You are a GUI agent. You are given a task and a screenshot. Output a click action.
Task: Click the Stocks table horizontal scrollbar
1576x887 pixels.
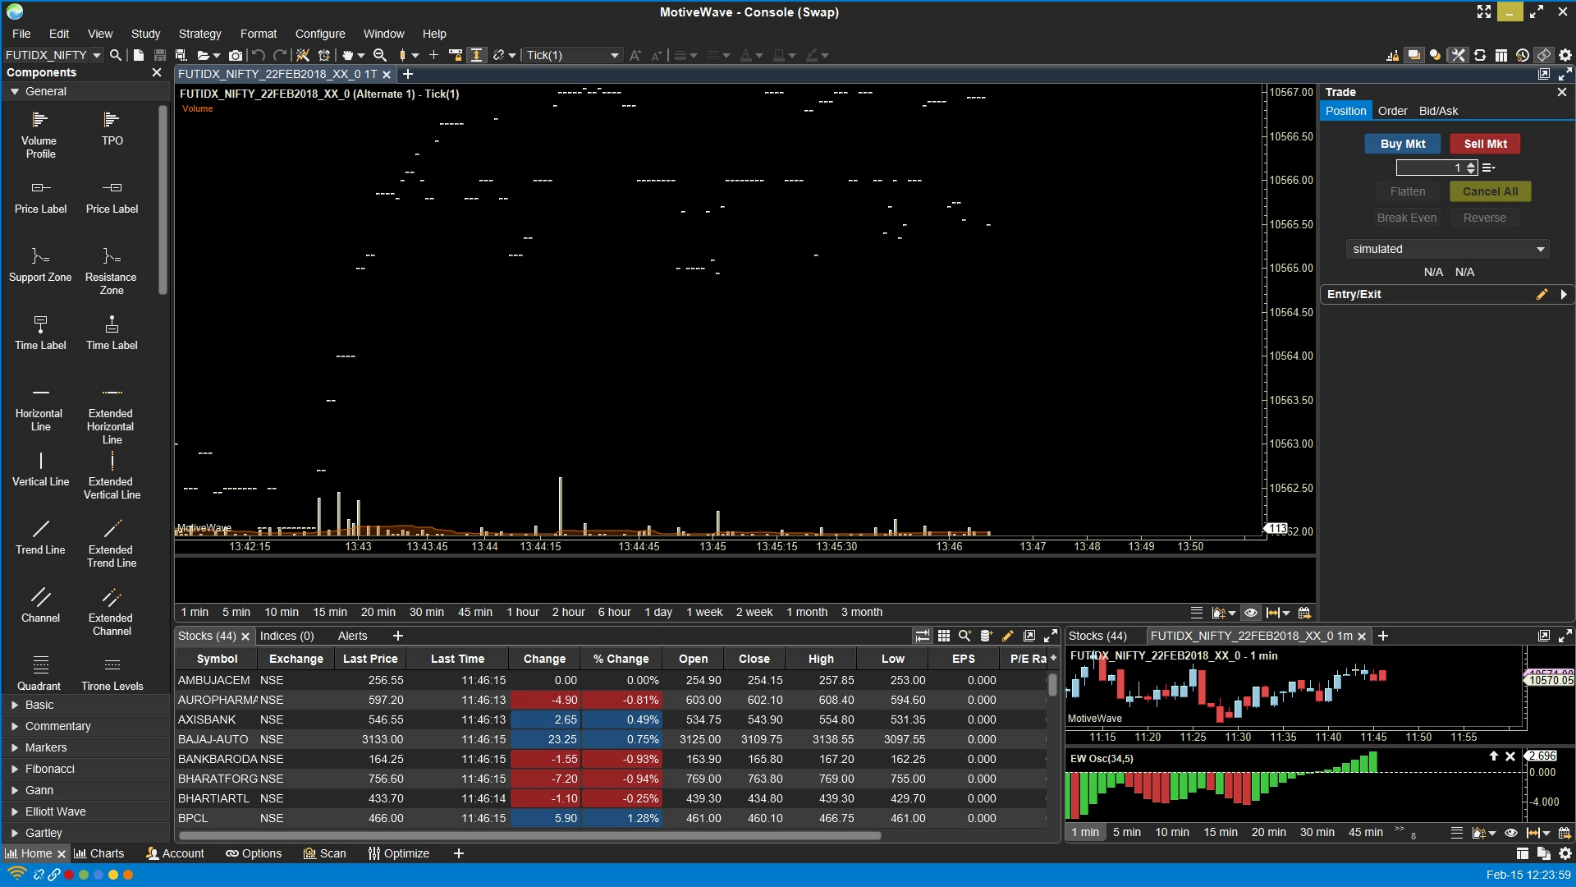(530, 836)
